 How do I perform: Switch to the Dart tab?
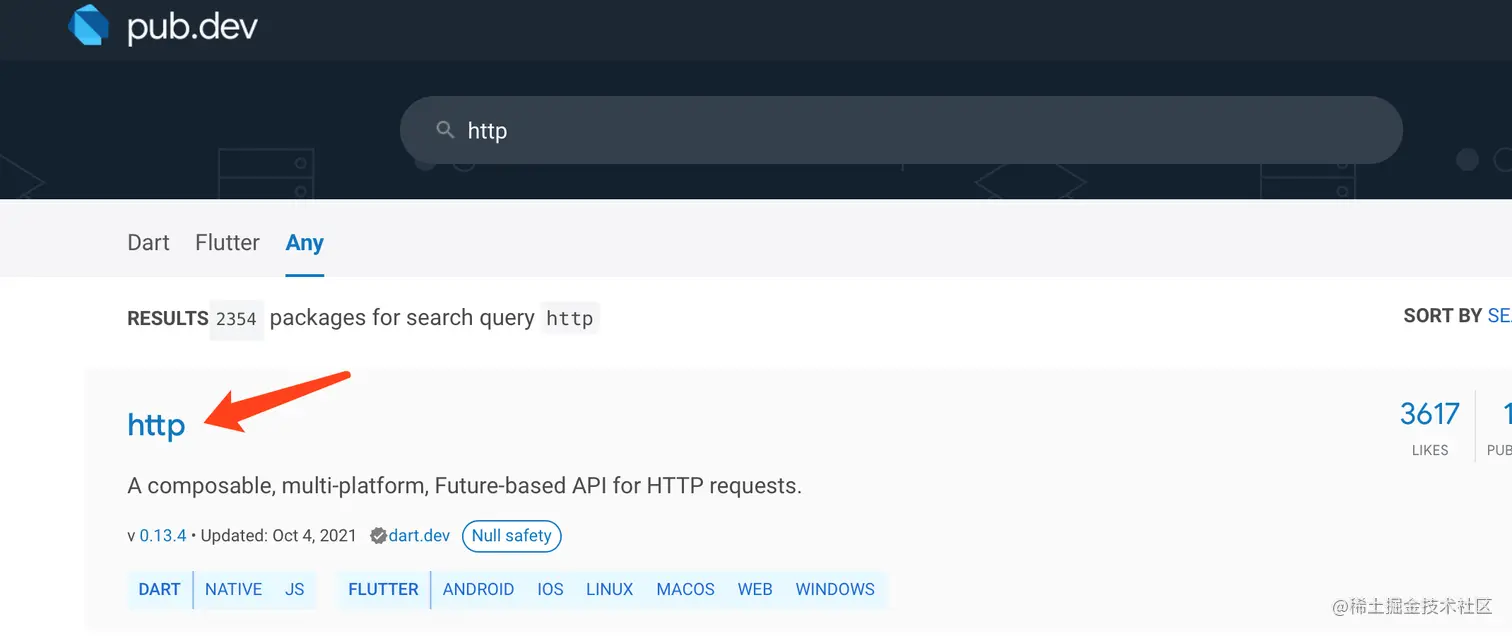click(x=149, y=243)
